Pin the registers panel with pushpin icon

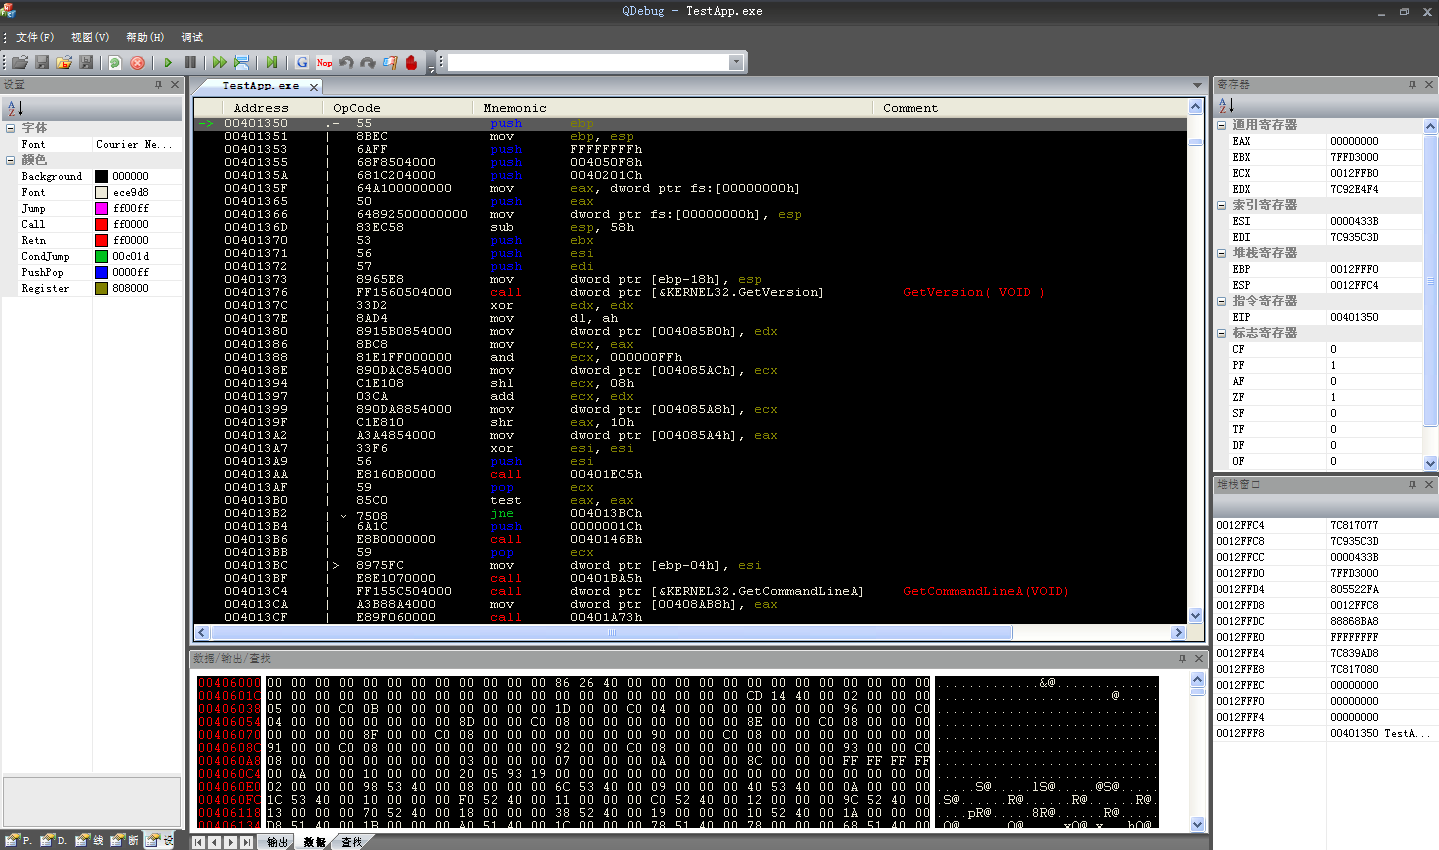1412,85
